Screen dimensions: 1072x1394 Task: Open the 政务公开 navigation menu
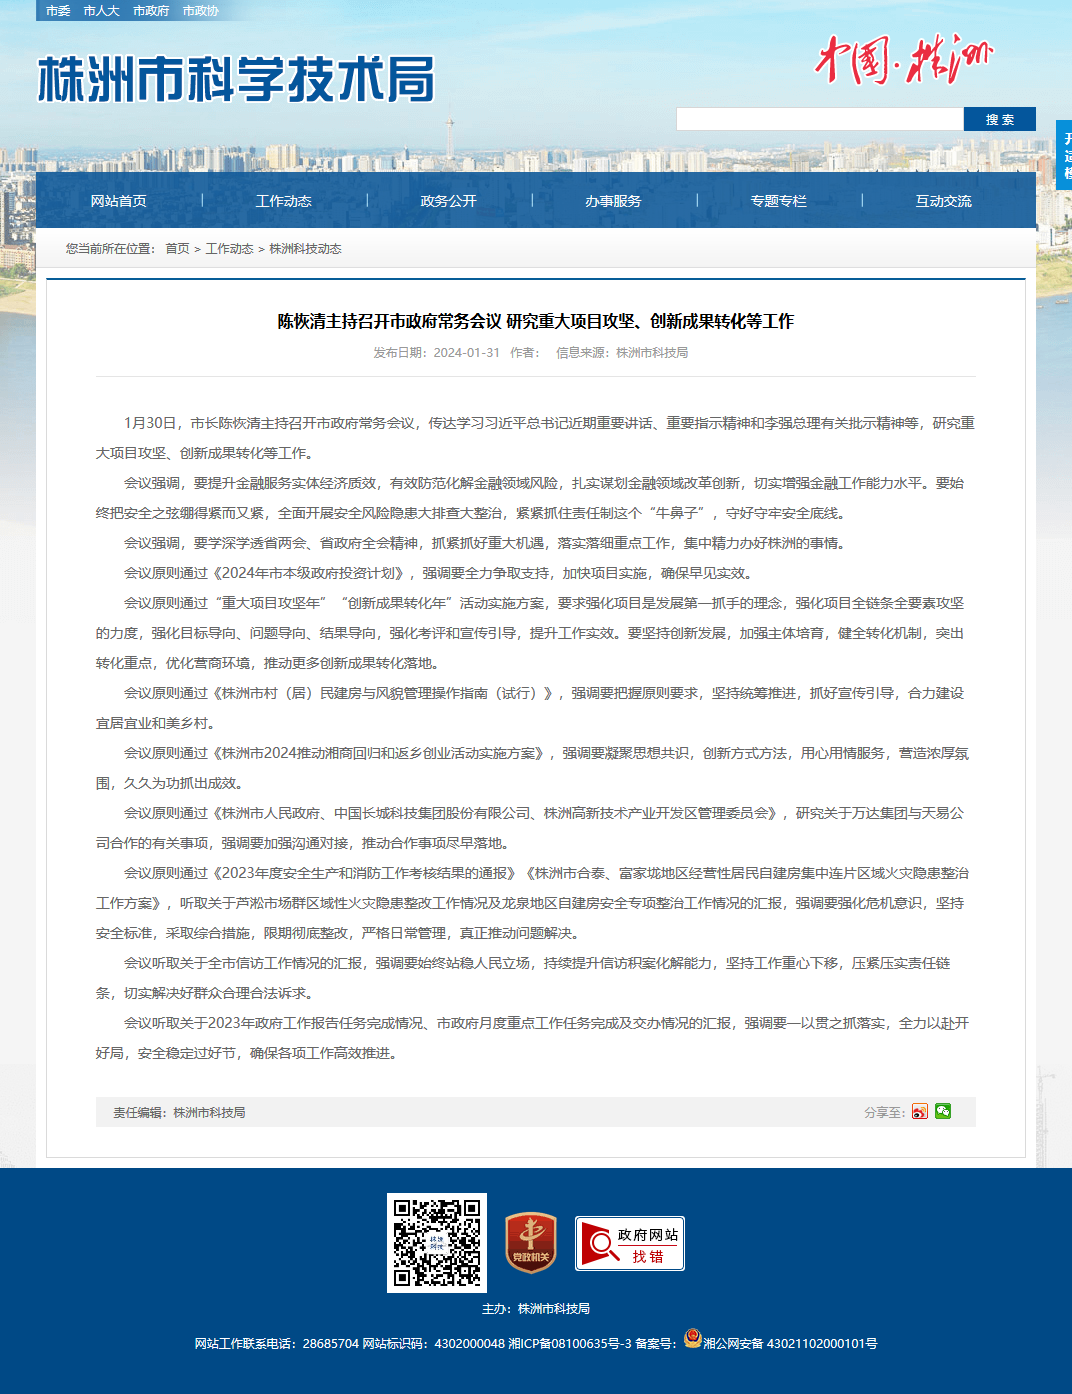coord(449,201)
